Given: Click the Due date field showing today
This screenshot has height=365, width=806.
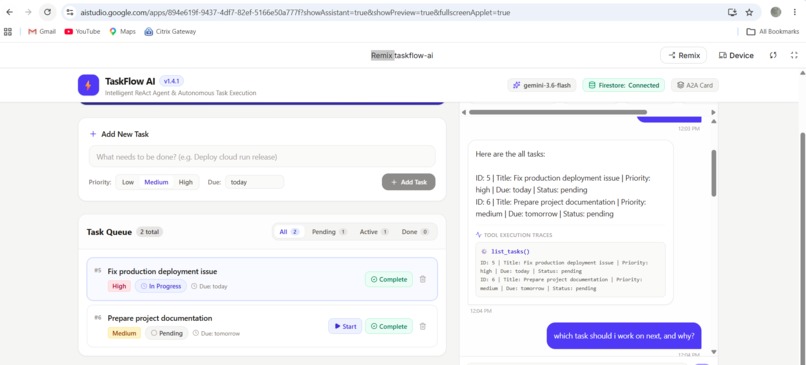Looking at the screenshot, I should [254, 182].
